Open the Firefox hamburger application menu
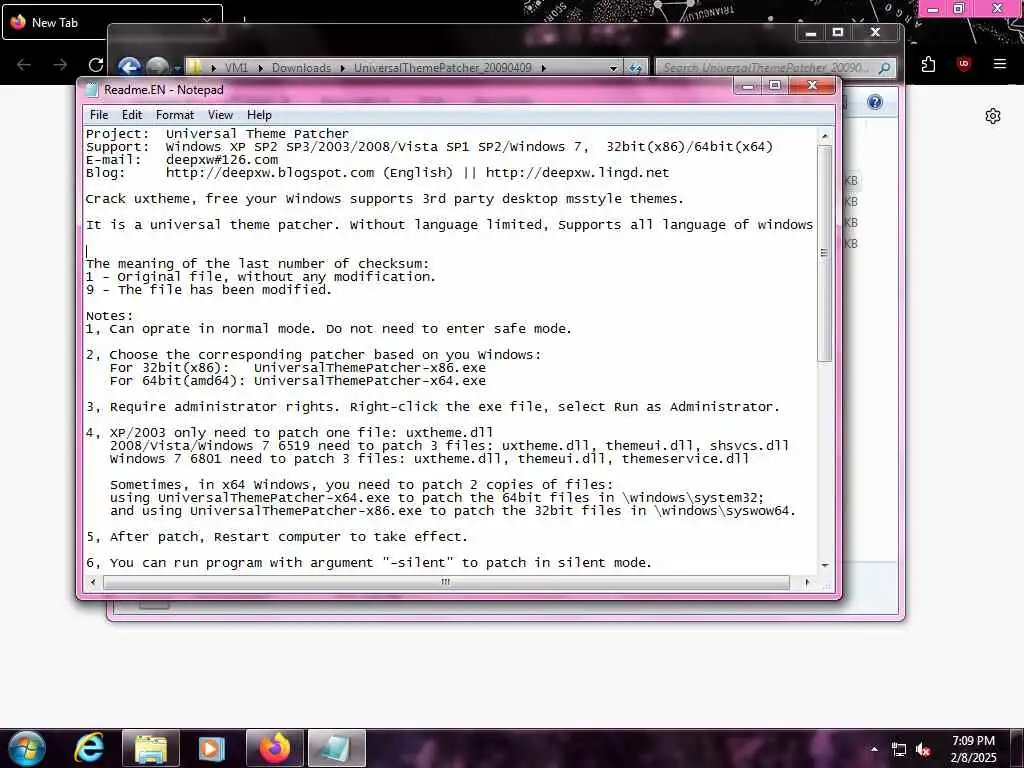The height and width of the screenshot is (768, 1024). pos(999,64)
